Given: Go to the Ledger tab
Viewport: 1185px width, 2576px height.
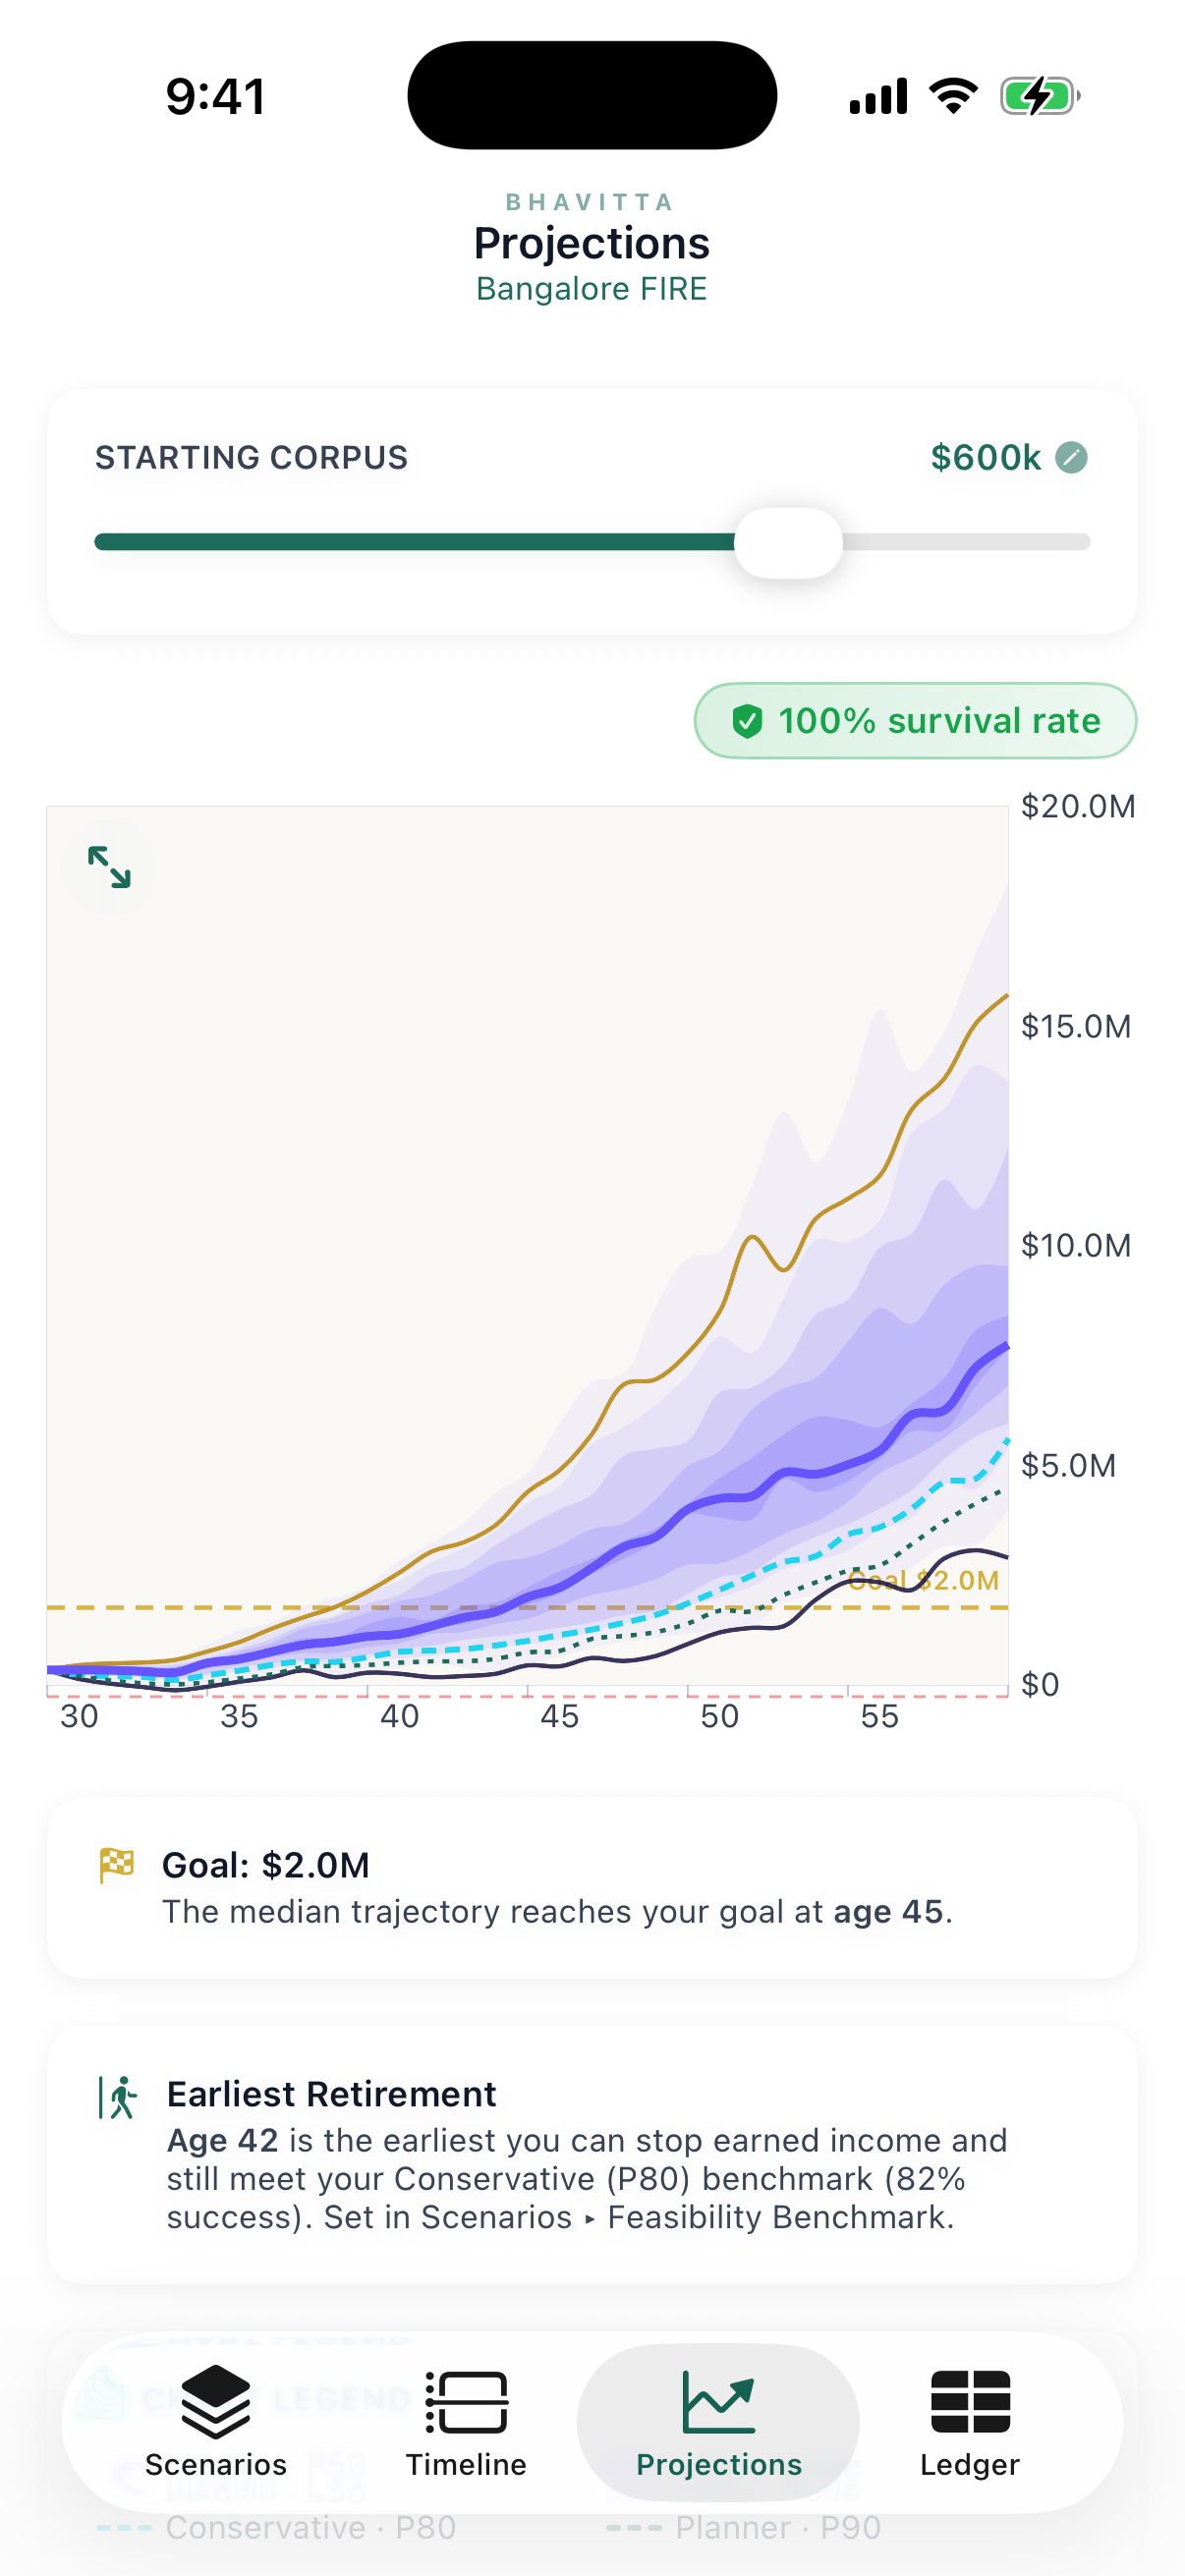Looking at the screenshot, I should pyautogui.click(x=970, y=2423).
